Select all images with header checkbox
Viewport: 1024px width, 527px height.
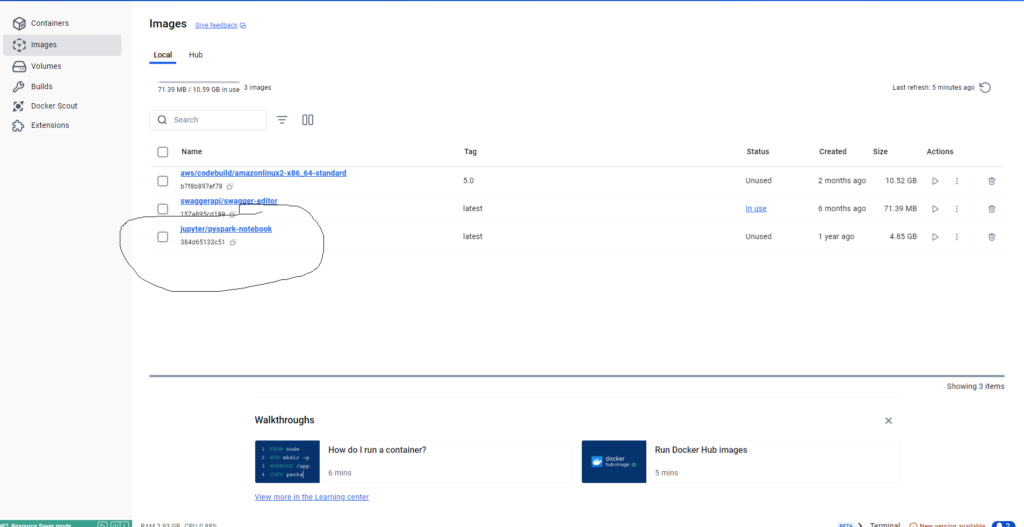(x=163, y=152)
